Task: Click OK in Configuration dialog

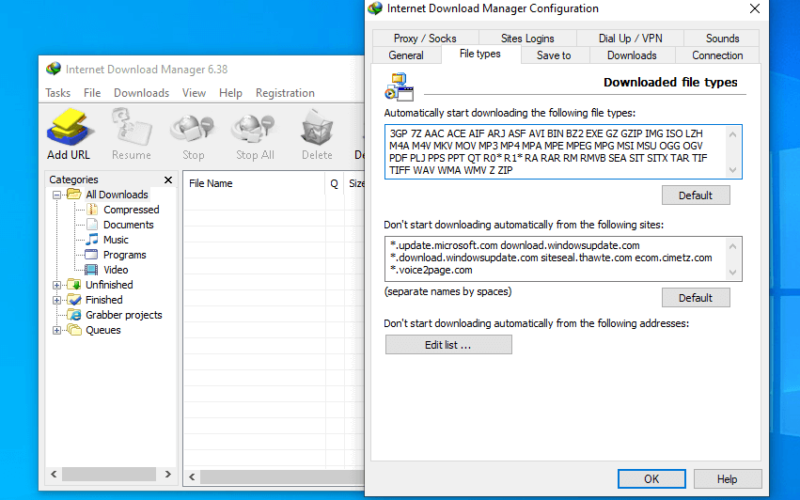Action: click(x=652, y=479)
